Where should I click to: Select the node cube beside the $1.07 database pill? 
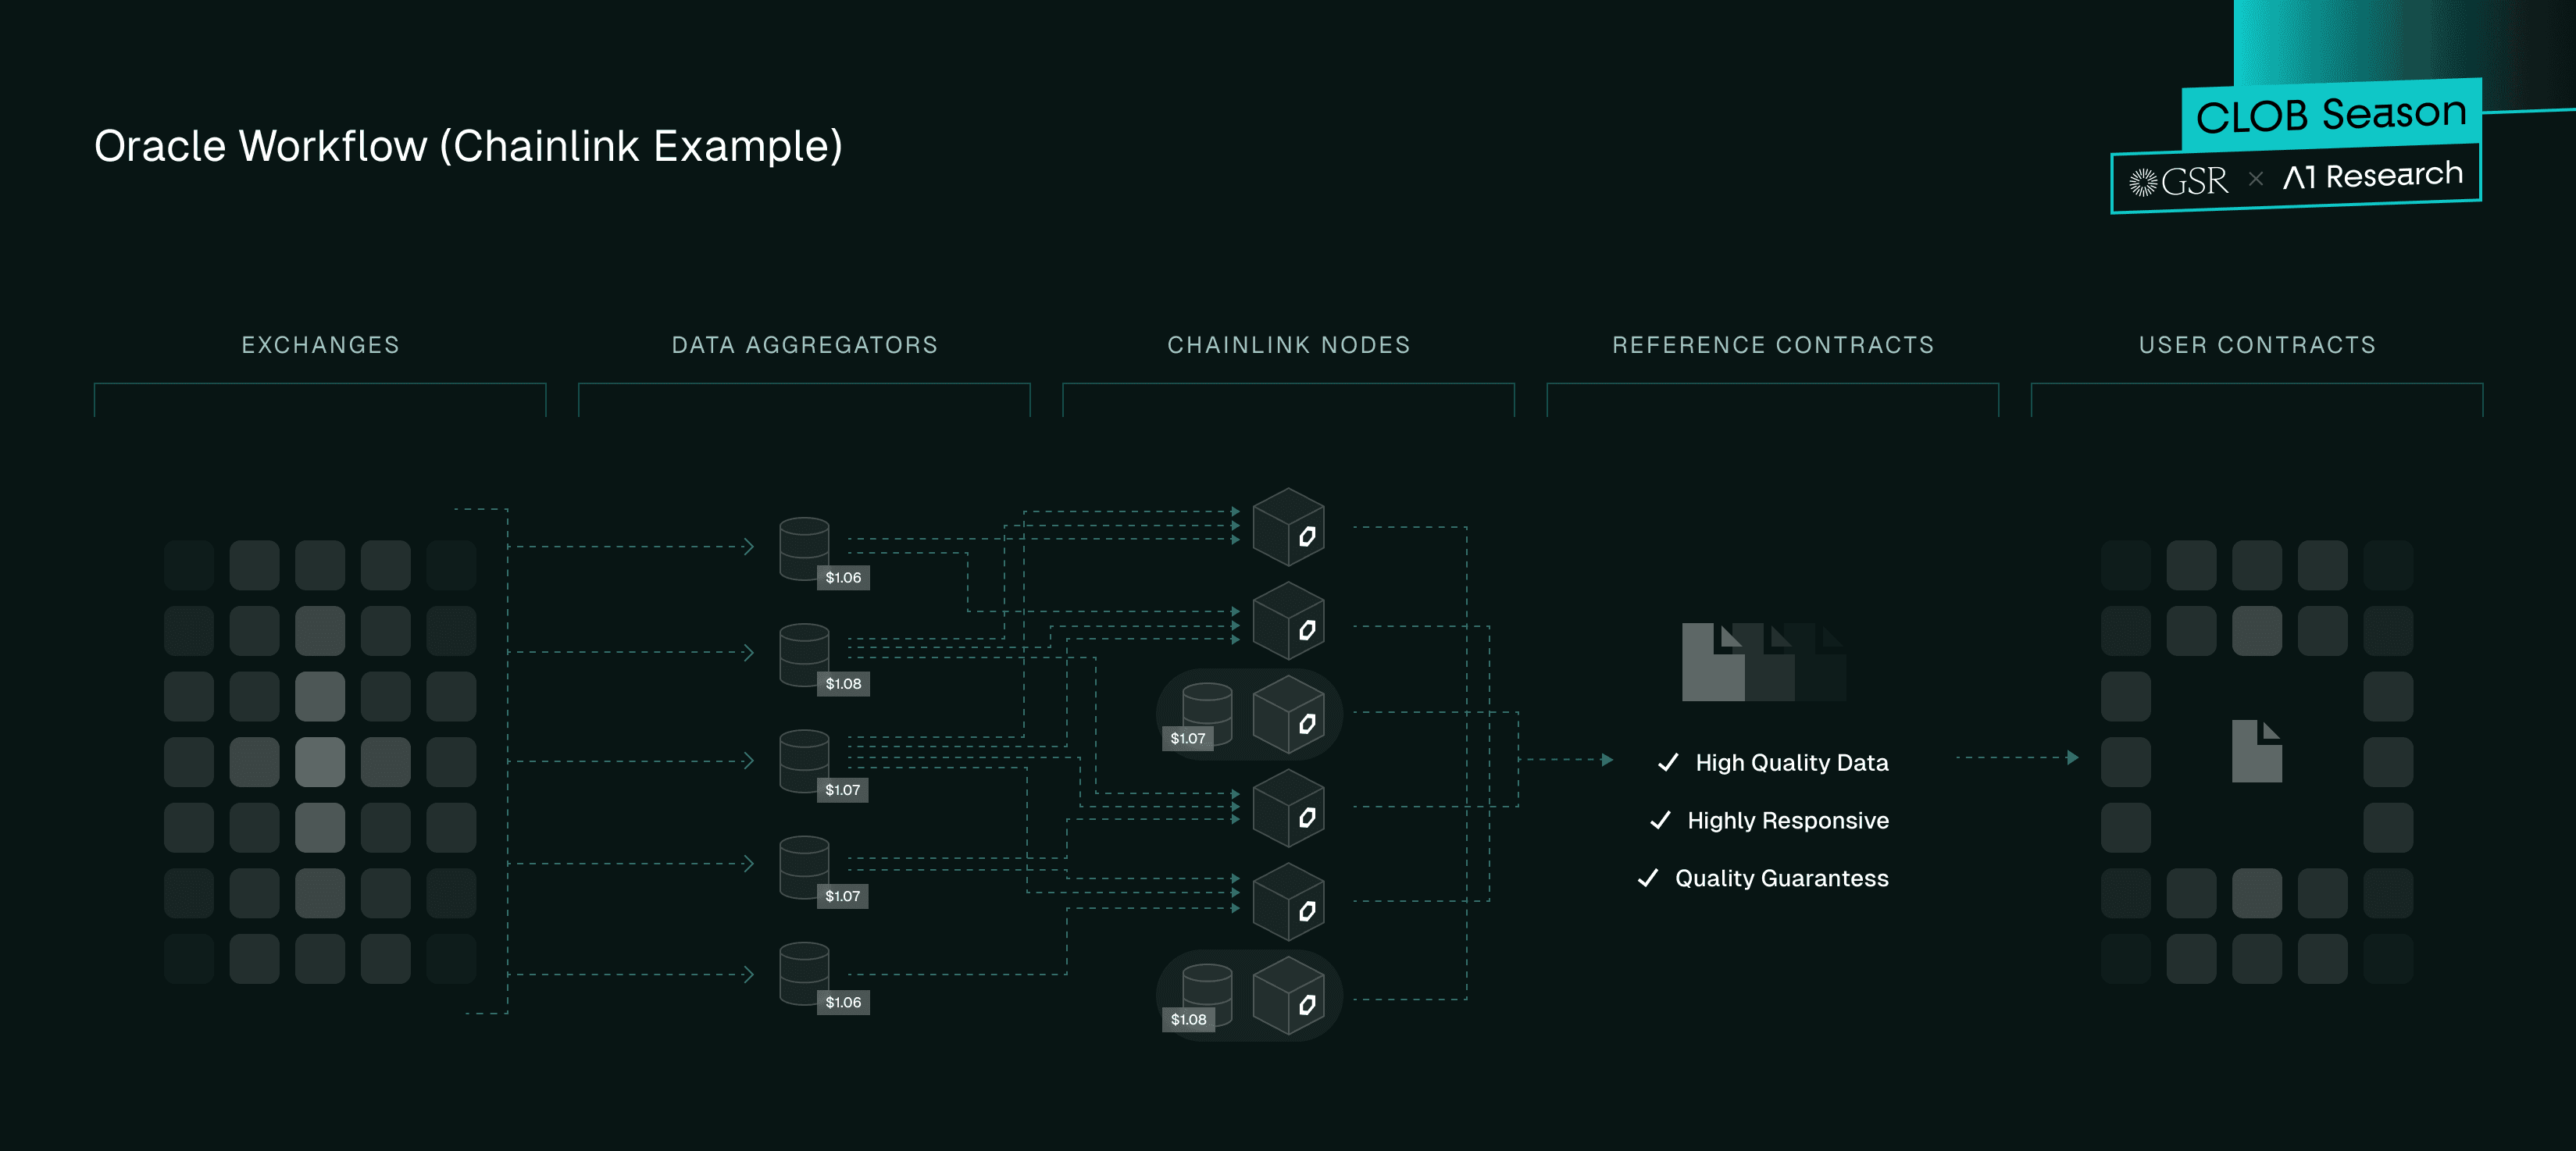1289,714
